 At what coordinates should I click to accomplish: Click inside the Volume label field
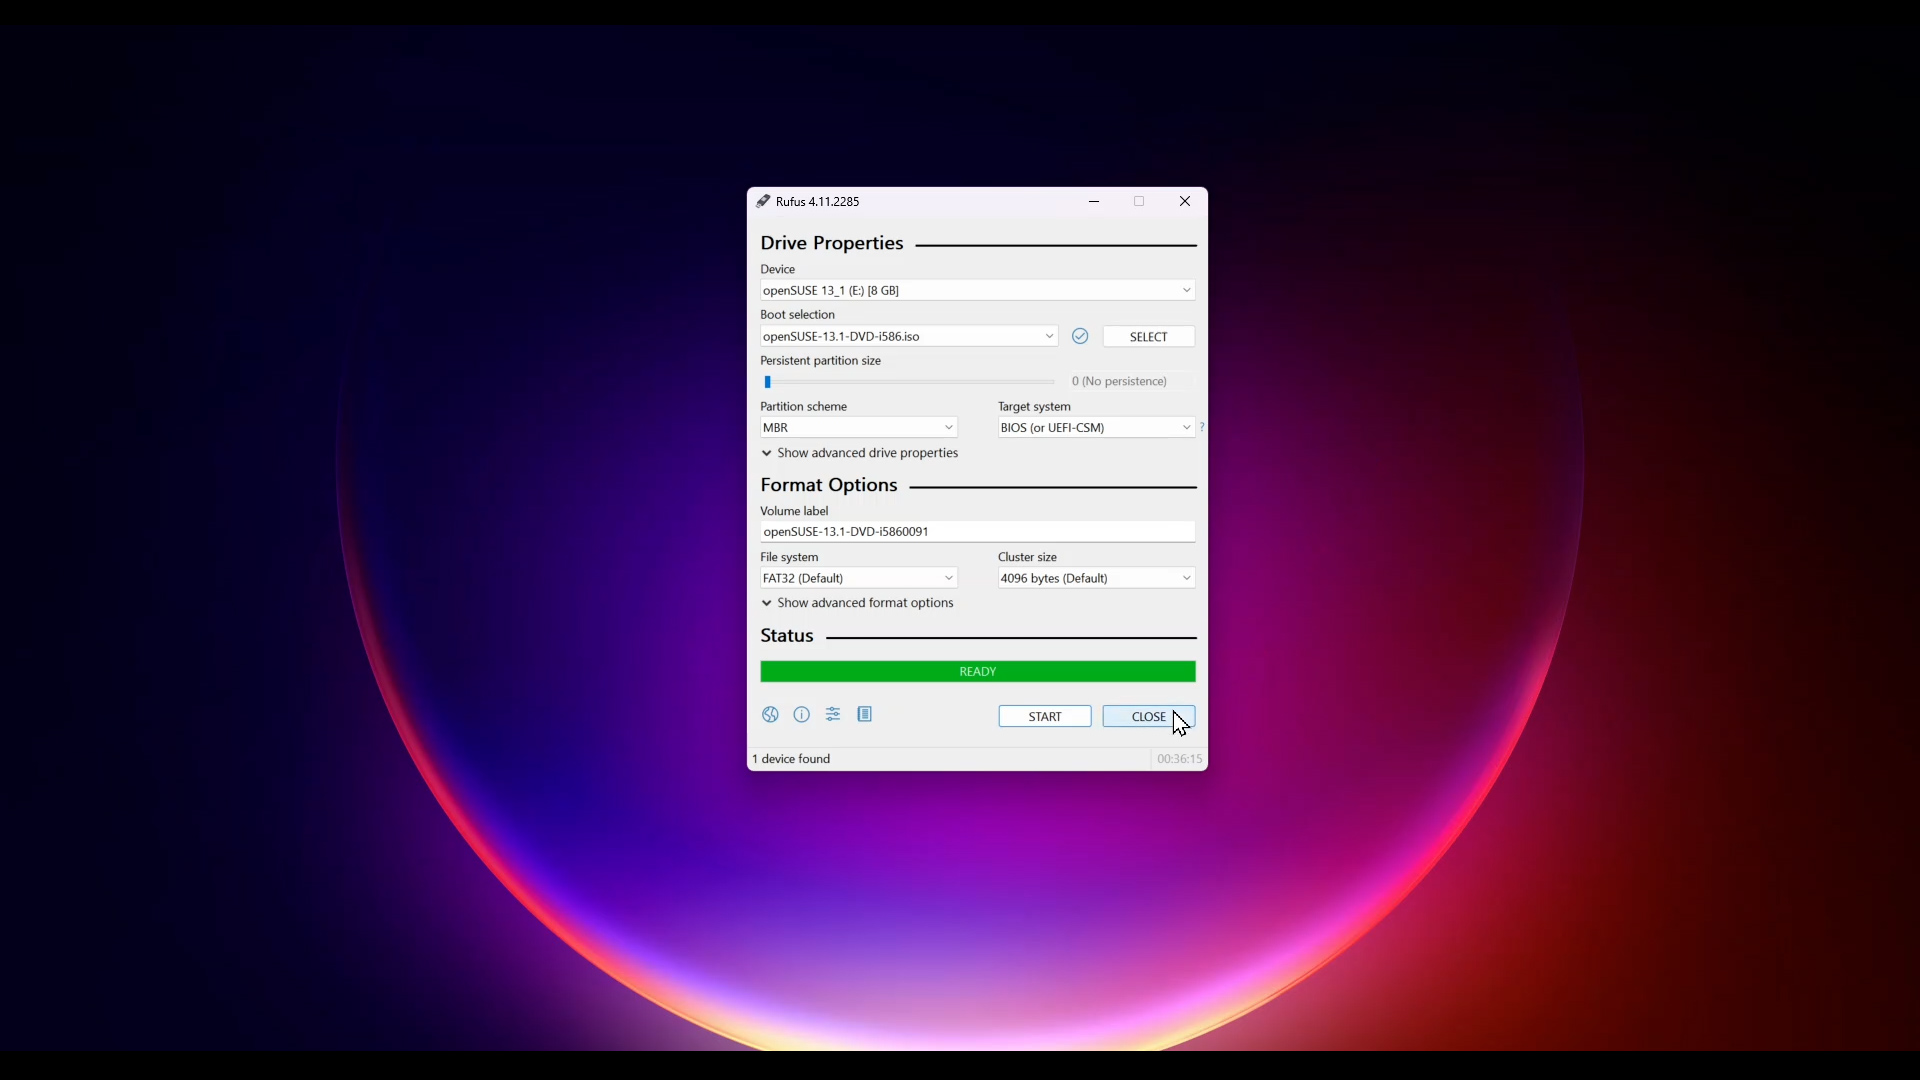click(x=977, y=531)
